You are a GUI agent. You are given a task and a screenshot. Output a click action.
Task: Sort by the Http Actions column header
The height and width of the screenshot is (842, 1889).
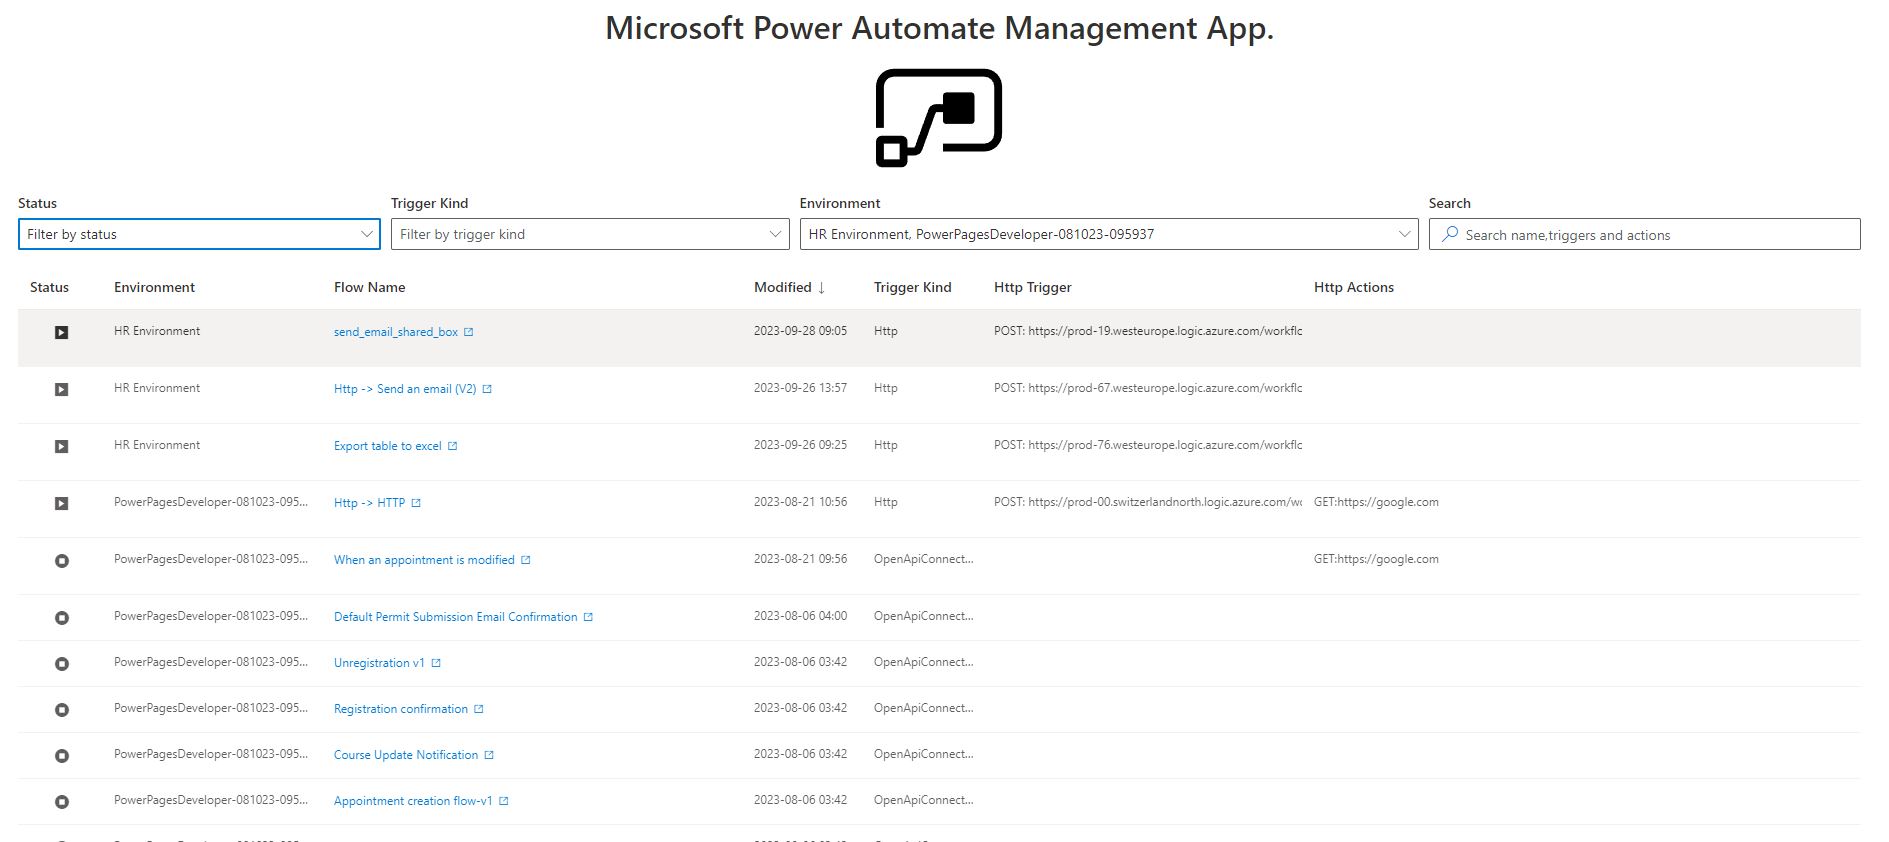pos(1353,287)
